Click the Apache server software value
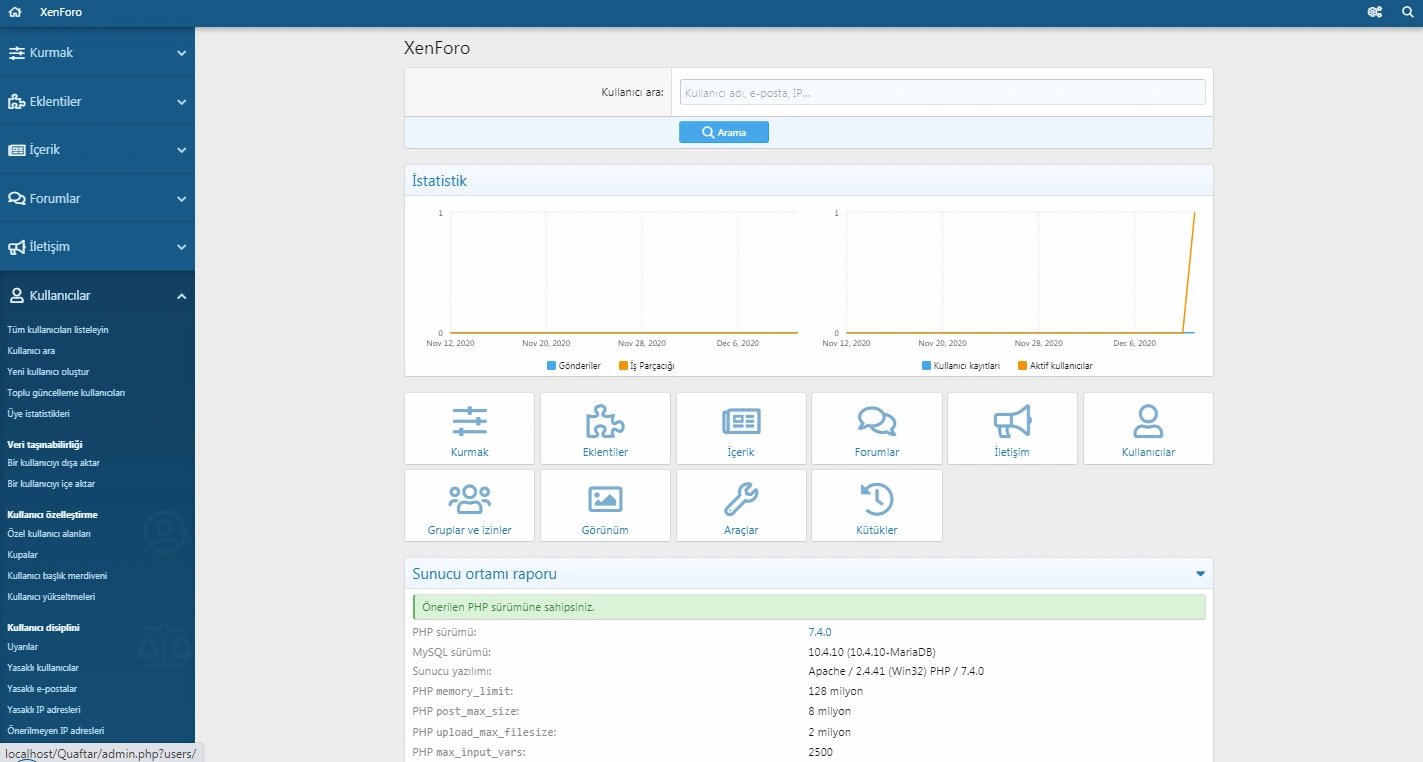The height and width of the screenshot is (762, 1423). coord(896,671)
